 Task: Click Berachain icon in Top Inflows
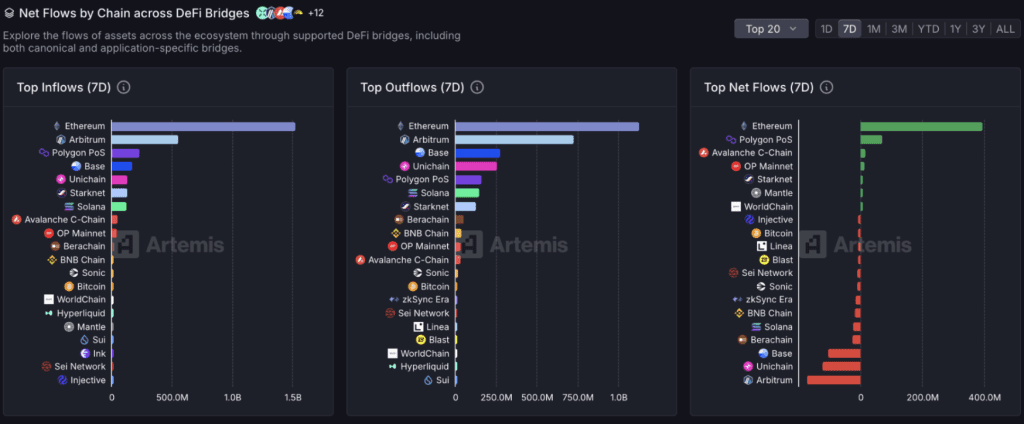[x=55, y=246]
